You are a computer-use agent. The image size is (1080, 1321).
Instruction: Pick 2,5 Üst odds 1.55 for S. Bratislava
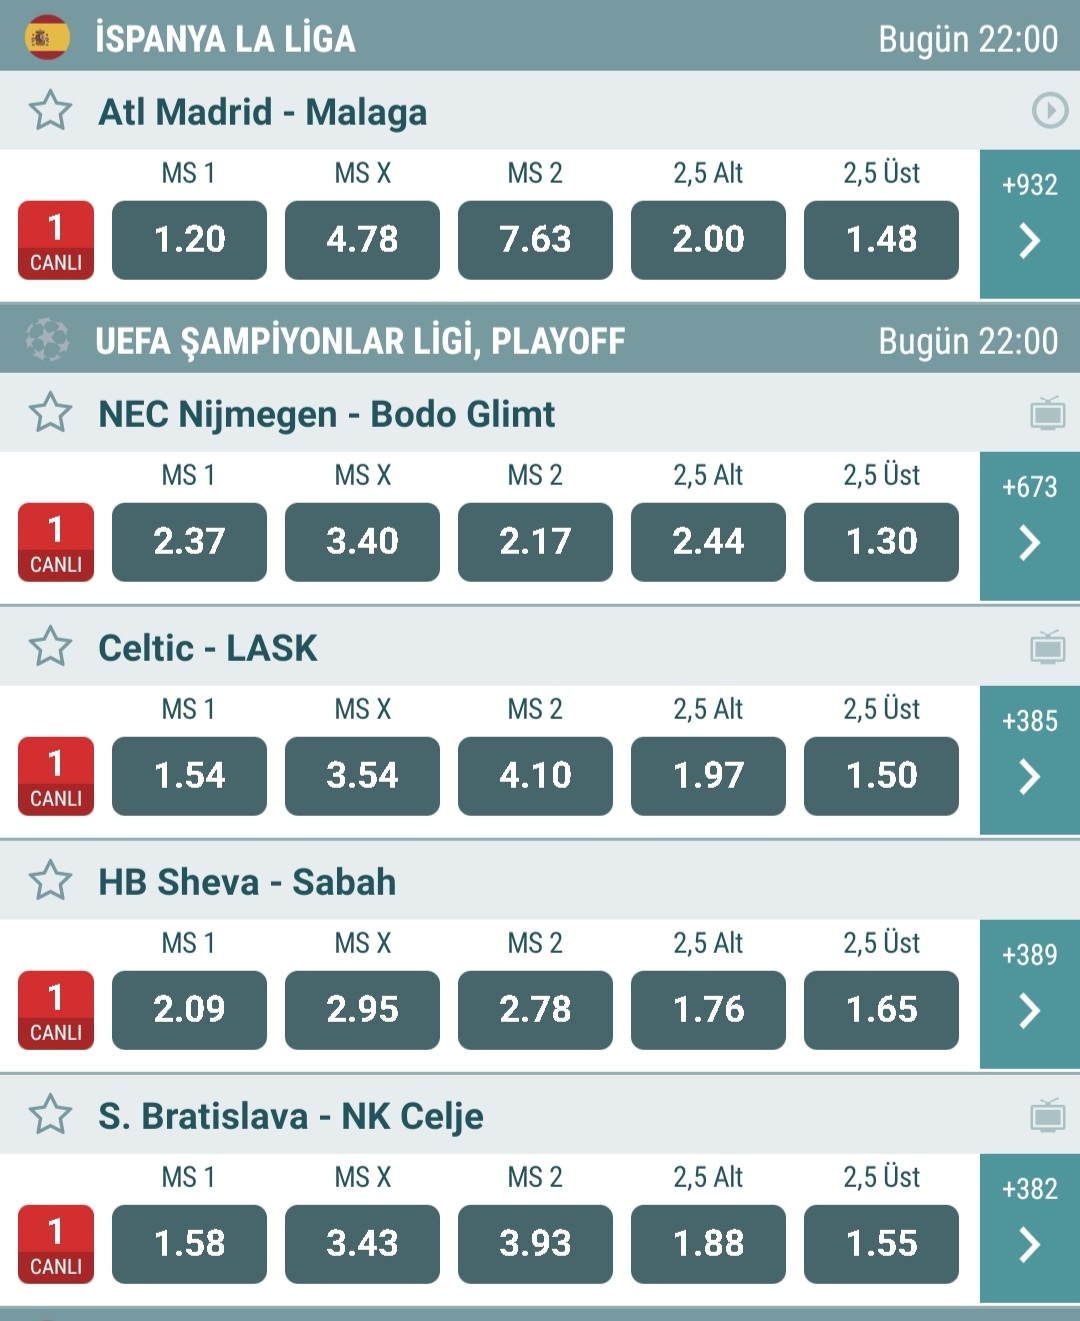pyautogui.click(x=881, y=1244)
